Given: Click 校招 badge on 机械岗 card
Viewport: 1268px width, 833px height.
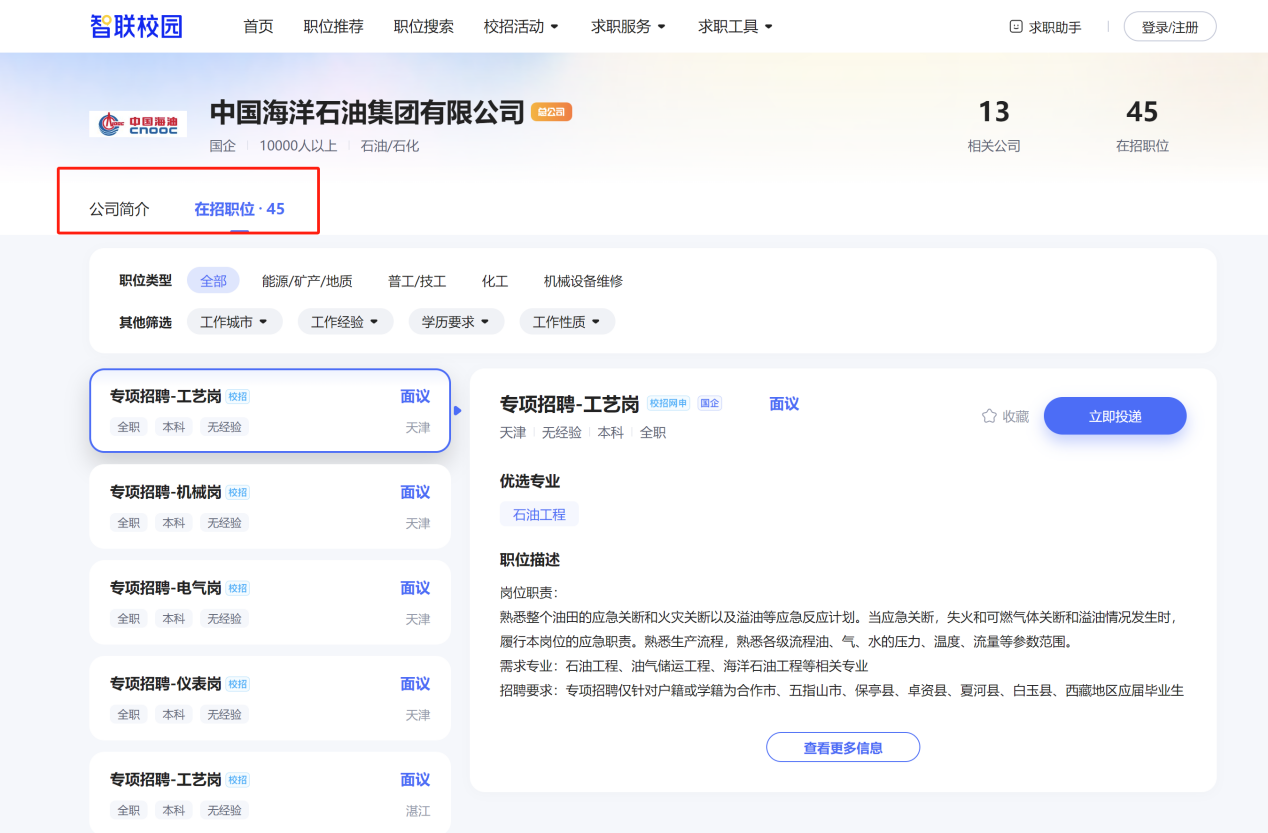Looking at the screenshot, I should (238, 492).
